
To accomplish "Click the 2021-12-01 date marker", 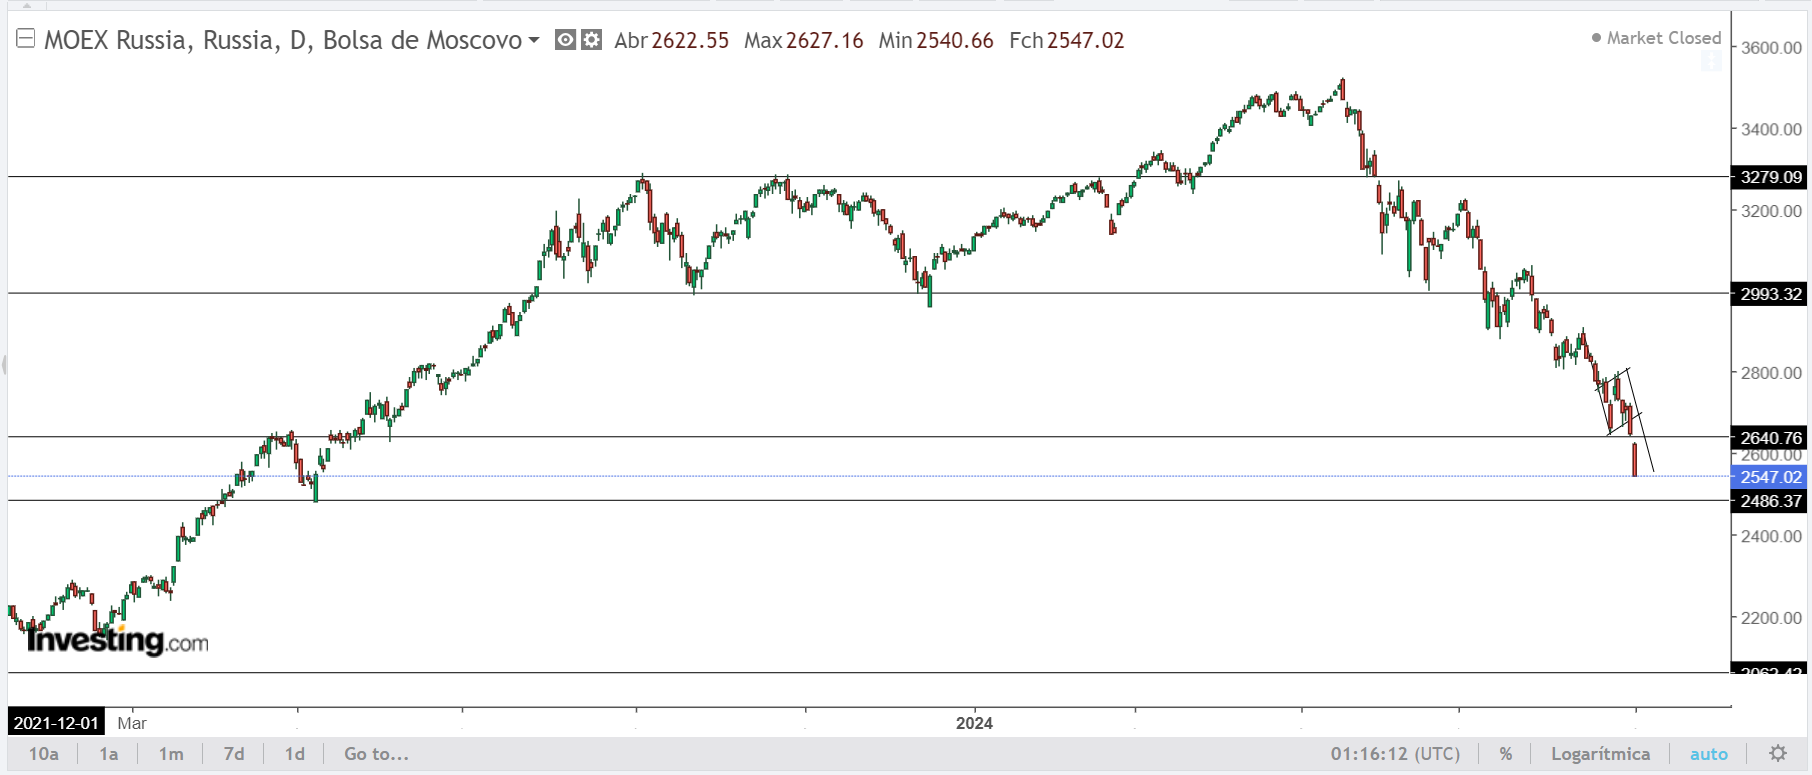I will [x=57, y=723].
